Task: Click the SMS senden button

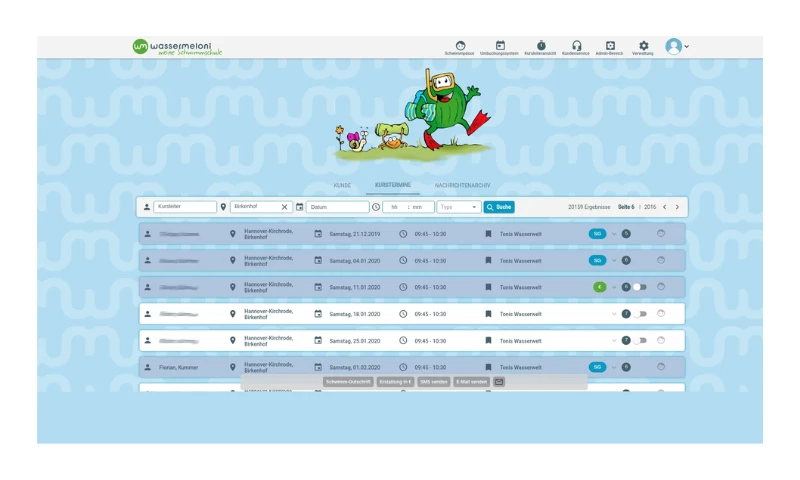Action: pos(433,382)
